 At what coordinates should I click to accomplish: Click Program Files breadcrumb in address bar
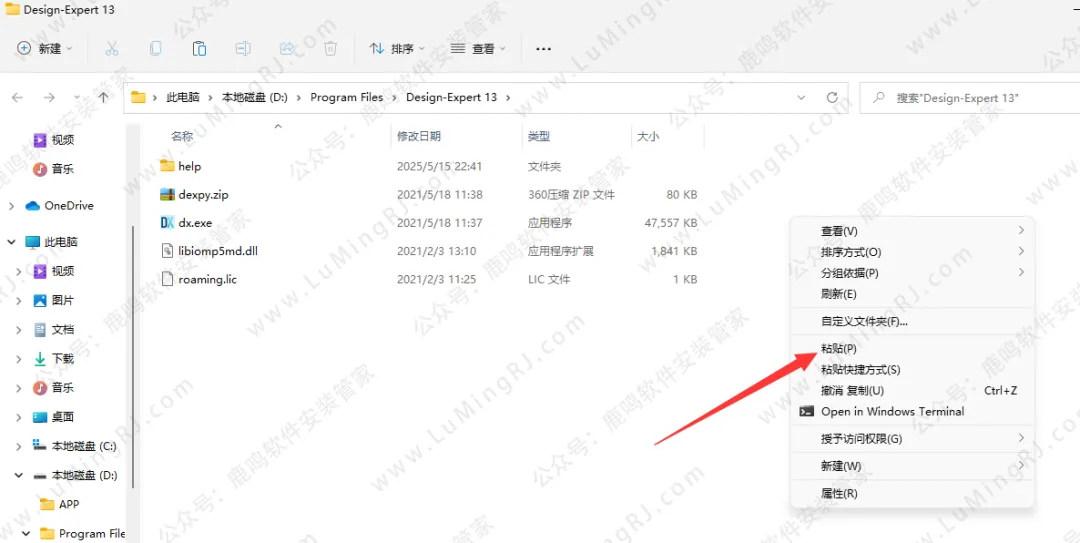coord(346,97)
